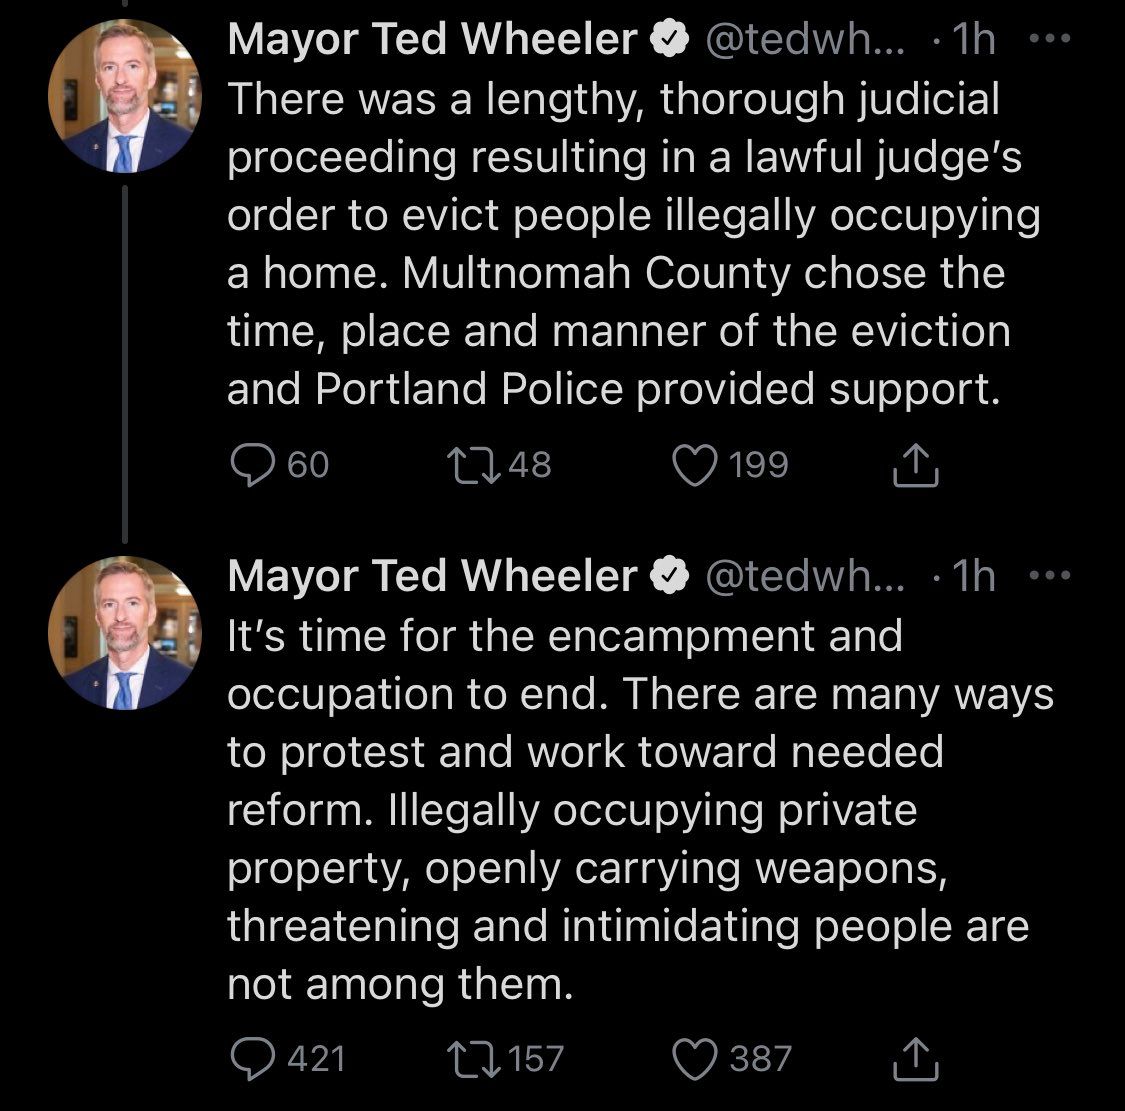Click the @tedwh handle in second tweet

[x=805, y=576]
